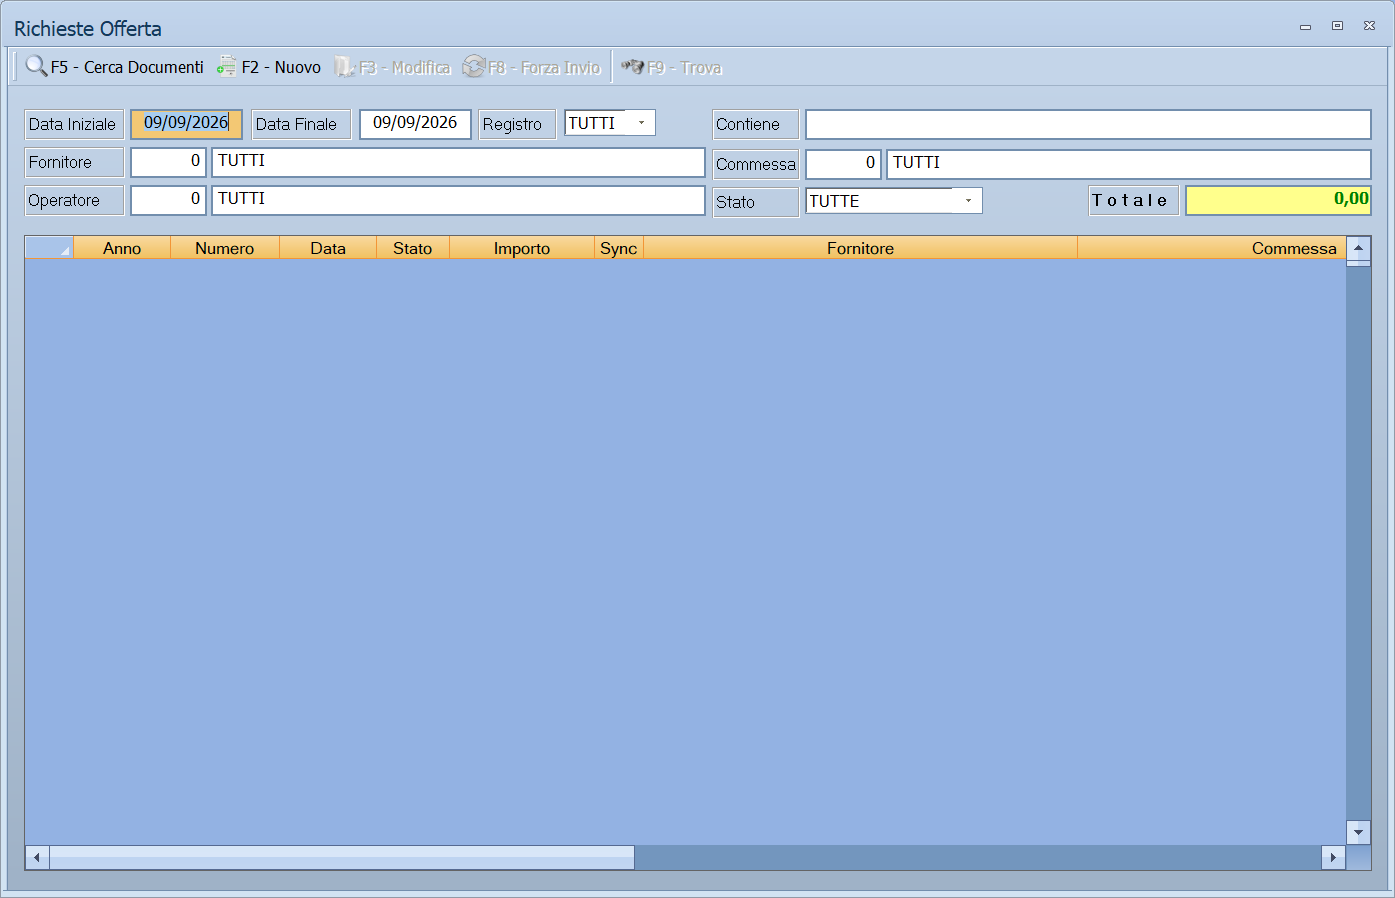Screen dimensions: 1395x898
Task: Click the Data Finale date field
Action: click(x=415, y=123)
